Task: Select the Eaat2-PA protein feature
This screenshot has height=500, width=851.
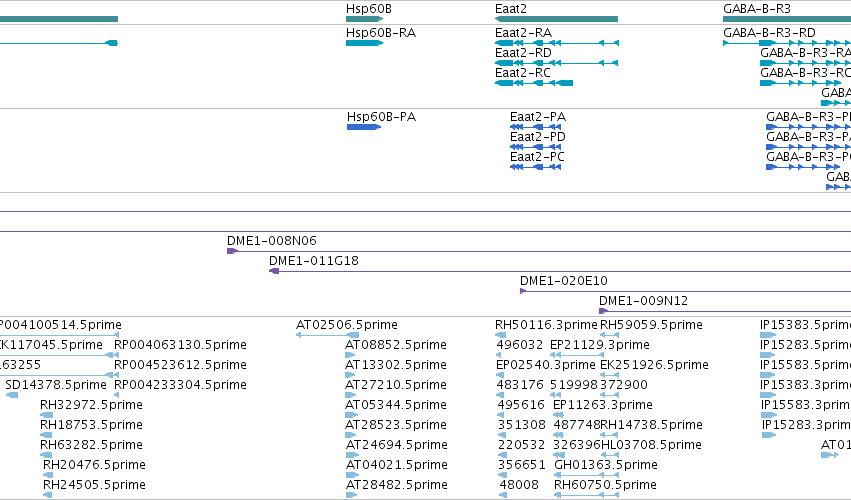Action: (536, 127)
